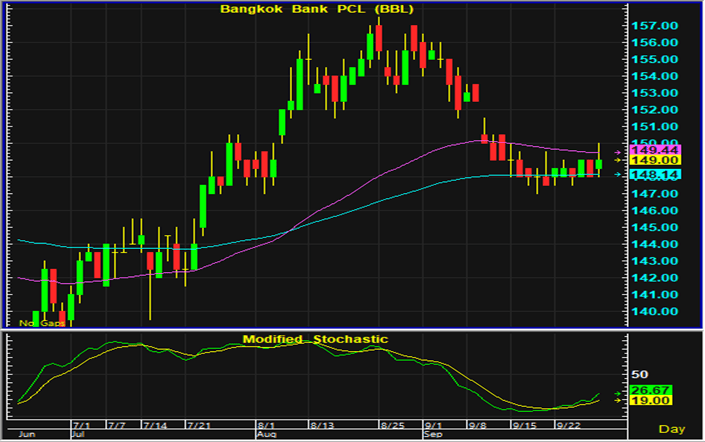The image size is (705, 442).
Task: Click the Modified Stochastic indicator title
Action: (314, 340)
